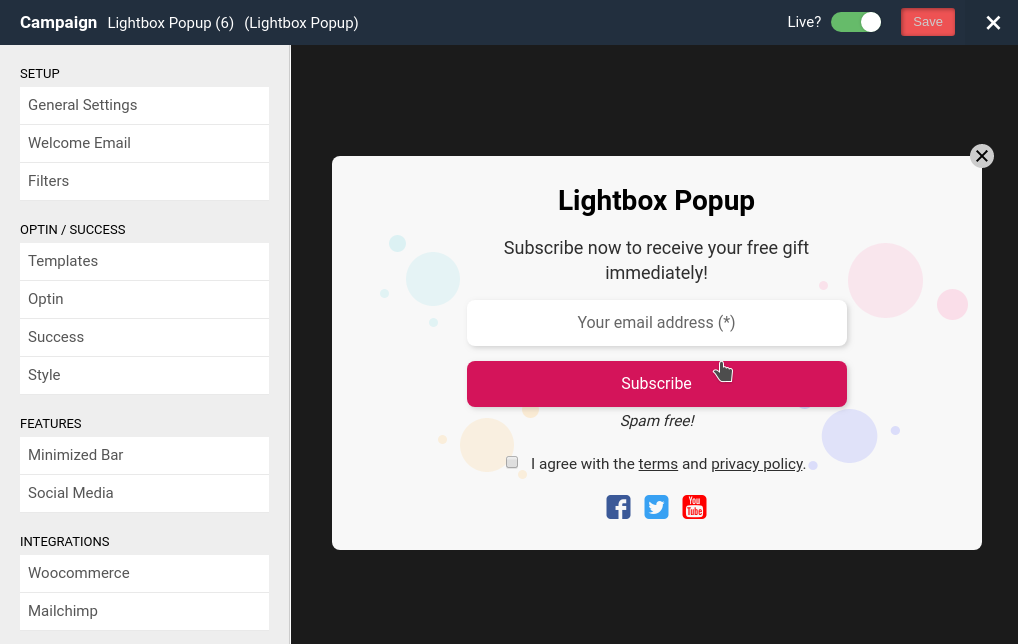1018x644 pixels.
Task: Close the campaign editor with X
Action: click(993, 23)
